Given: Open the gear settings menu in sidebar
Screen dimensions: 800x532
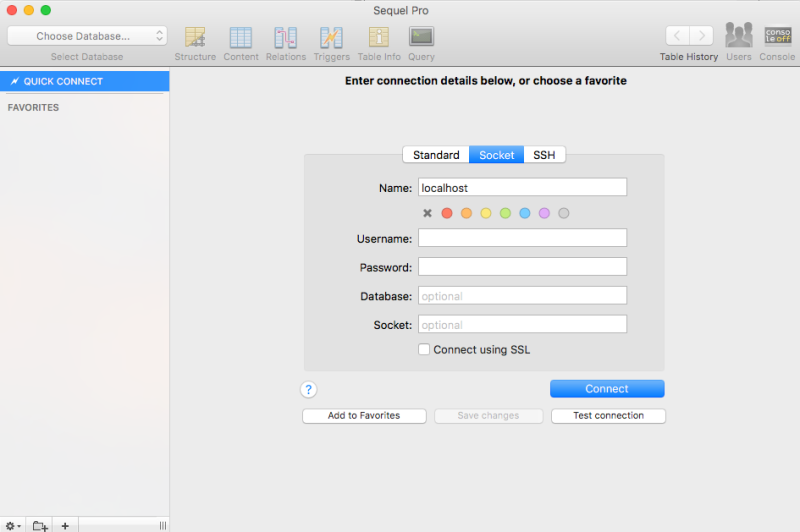Looking at the screenshot, I should tap(13, 525).
